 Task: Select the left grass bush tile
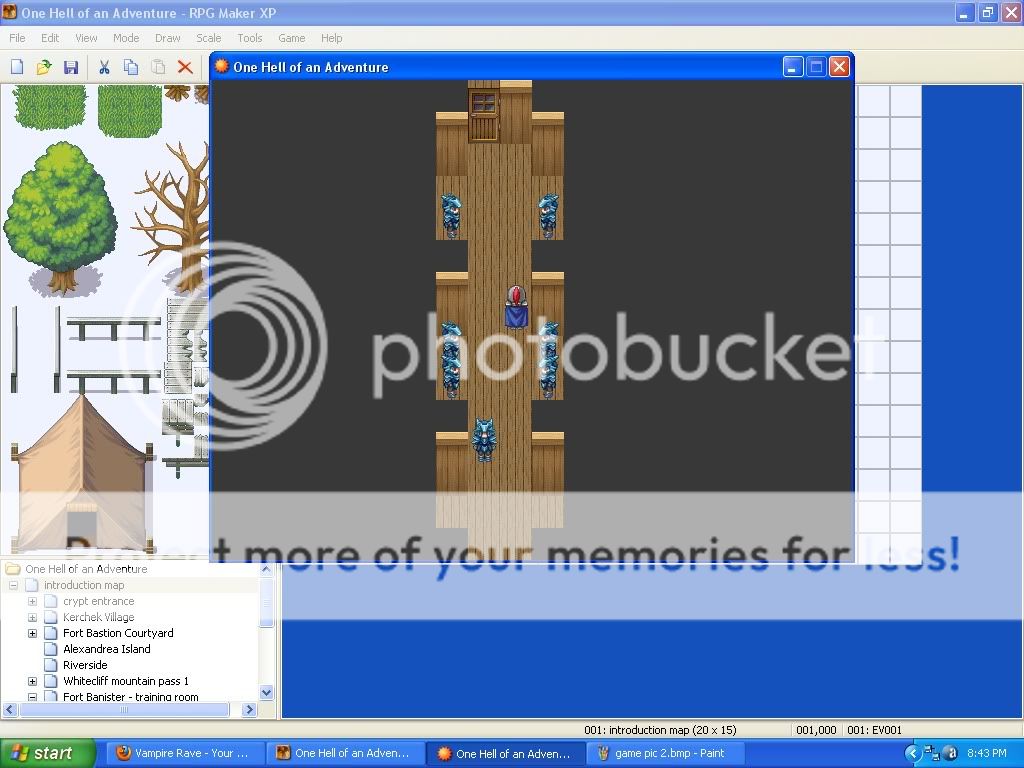tap(50, 107)
